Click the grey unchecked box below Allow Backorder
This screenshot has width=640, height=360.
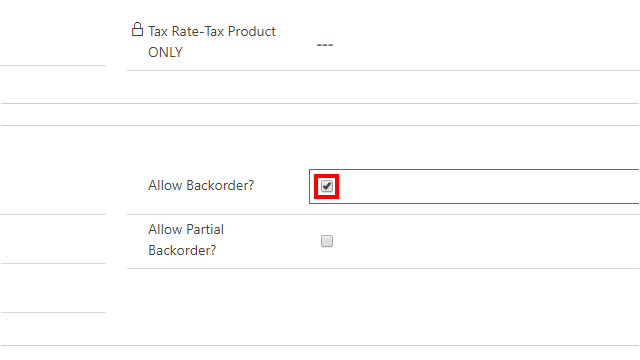327,241
